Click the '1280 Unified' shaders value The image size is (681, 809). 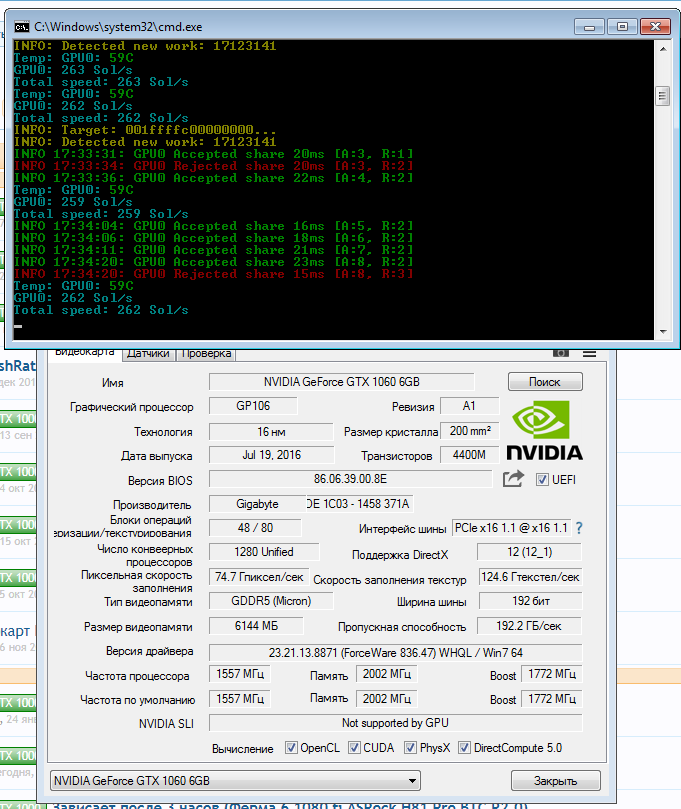pyautogui.click(x=264, y=552)
